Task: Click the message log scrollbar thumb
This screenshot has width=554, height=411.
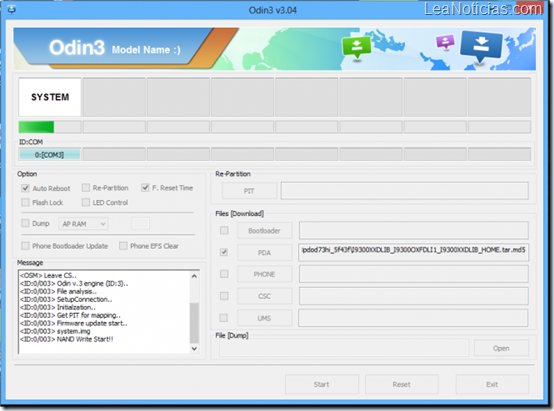Action: 194,323
